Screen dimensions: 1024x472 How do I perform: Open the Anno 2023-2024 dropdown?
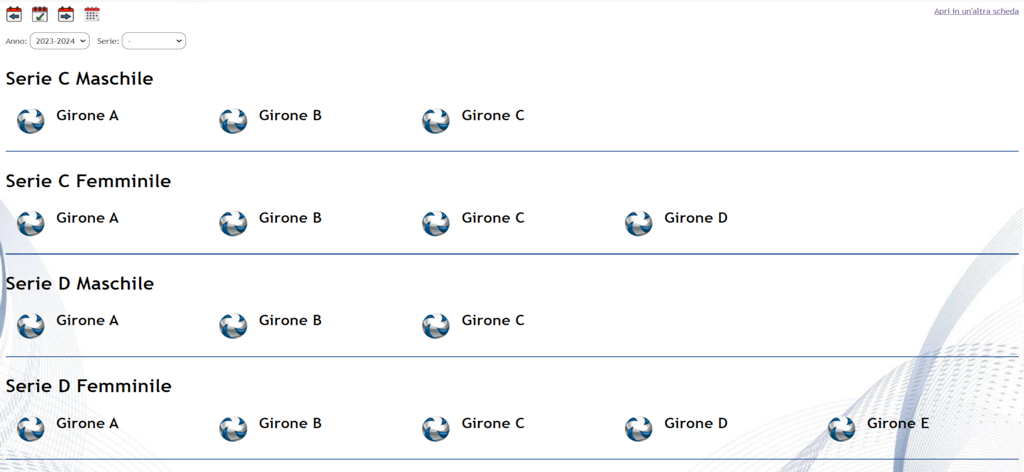coord(60,41)
